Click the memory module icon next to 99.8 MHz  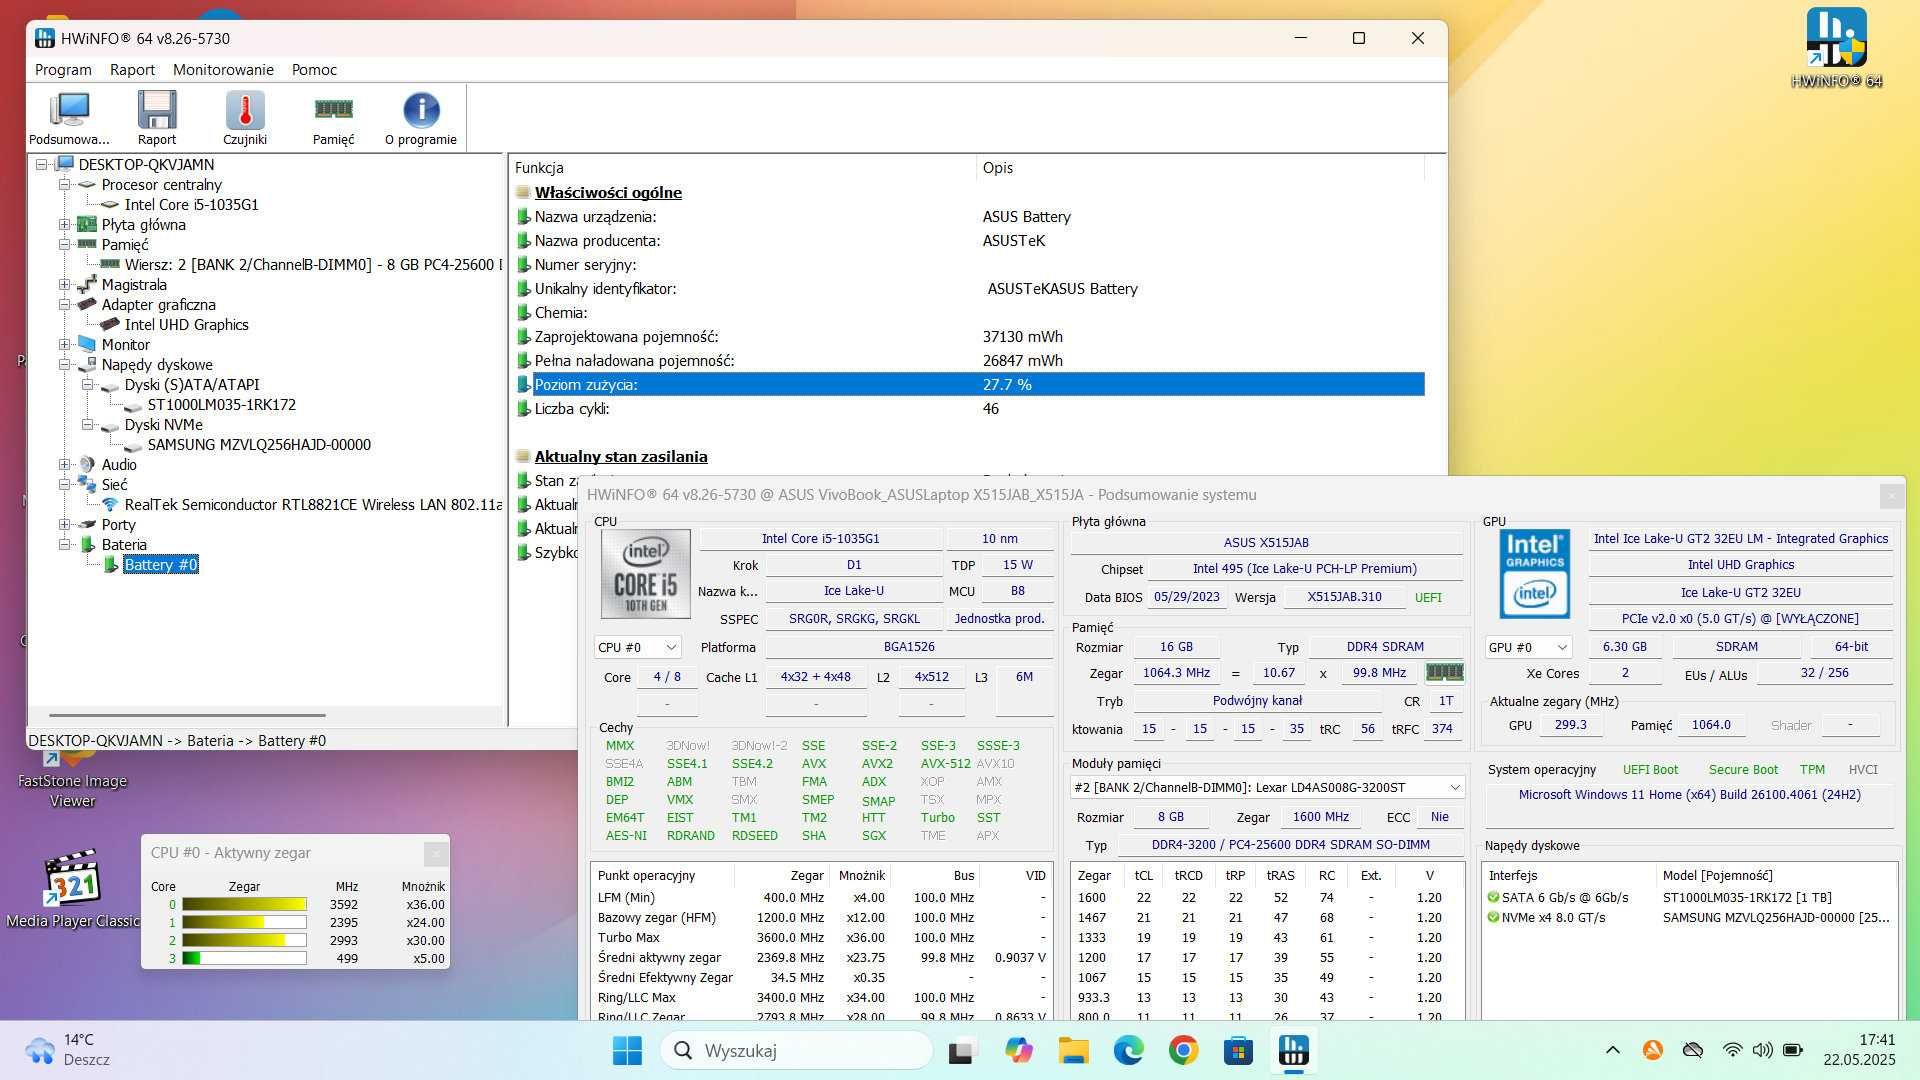click(x=1444, y=673)
